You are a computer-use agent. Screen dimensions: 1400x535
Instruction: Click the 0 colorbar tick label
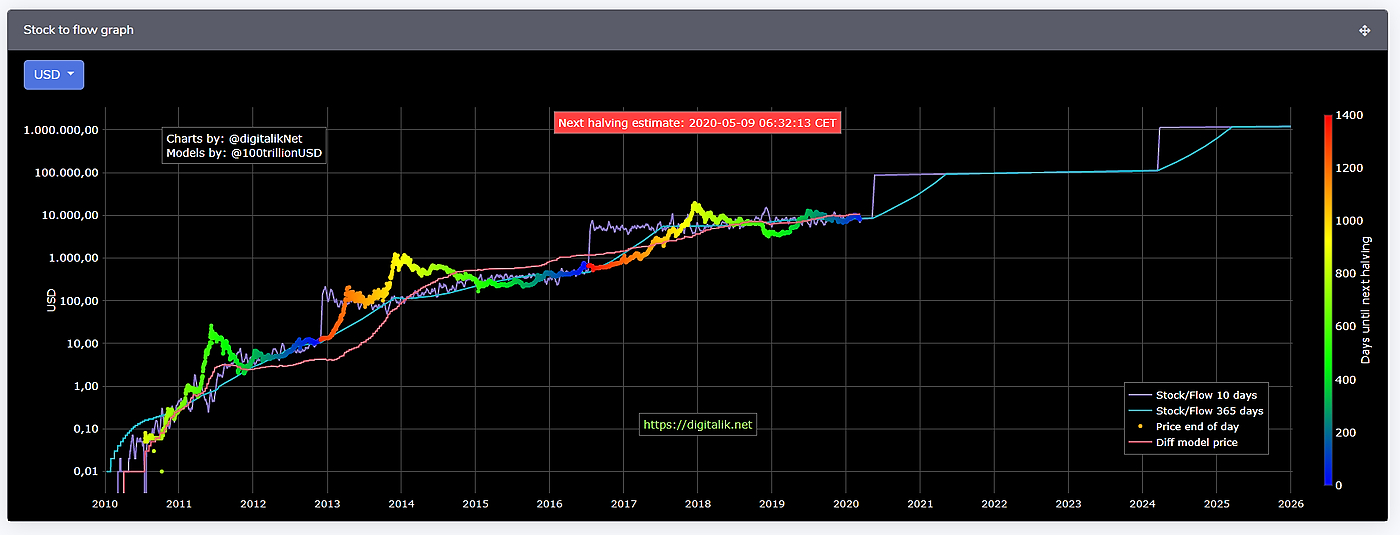1340,485
